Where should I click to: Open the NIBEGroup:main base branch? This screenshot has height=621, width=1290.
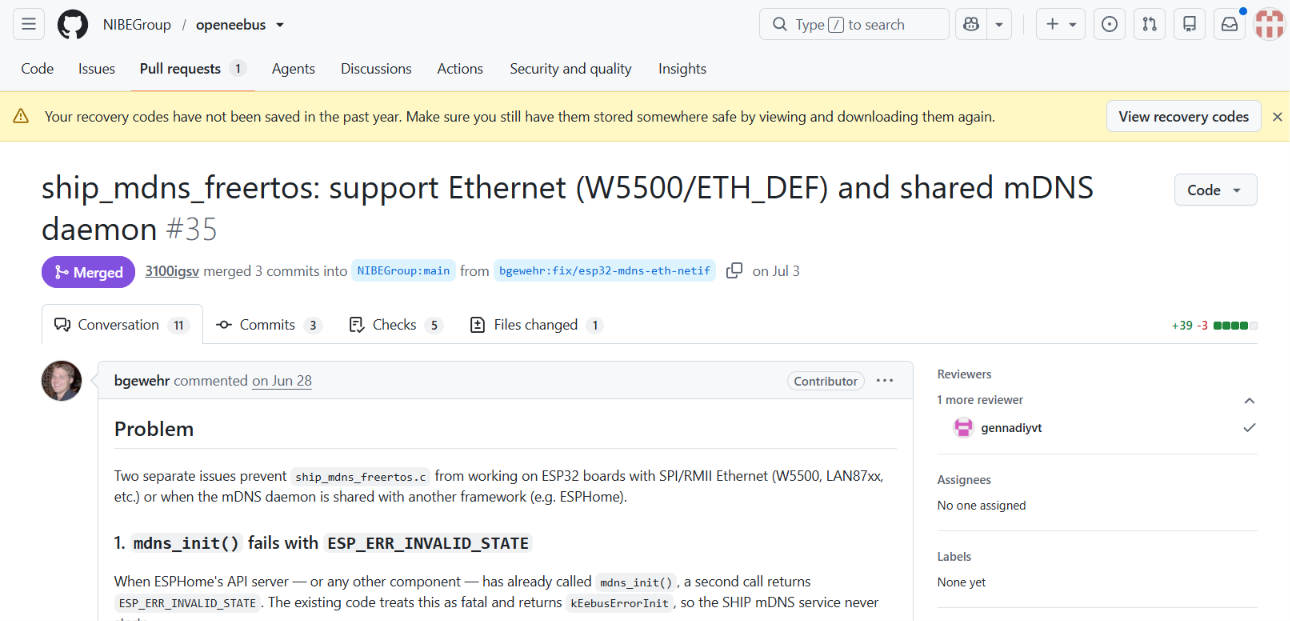(x=404, y=271)
